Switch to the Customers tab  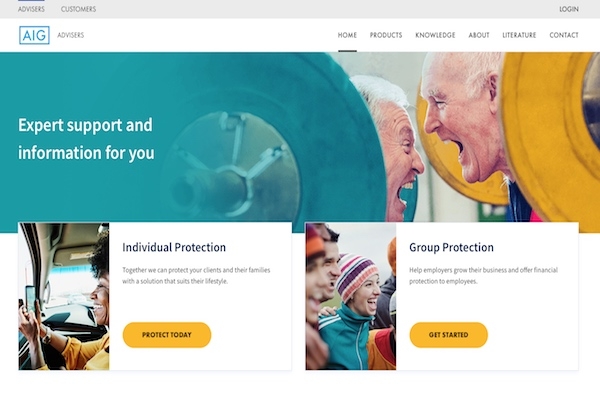pos(78,9)
